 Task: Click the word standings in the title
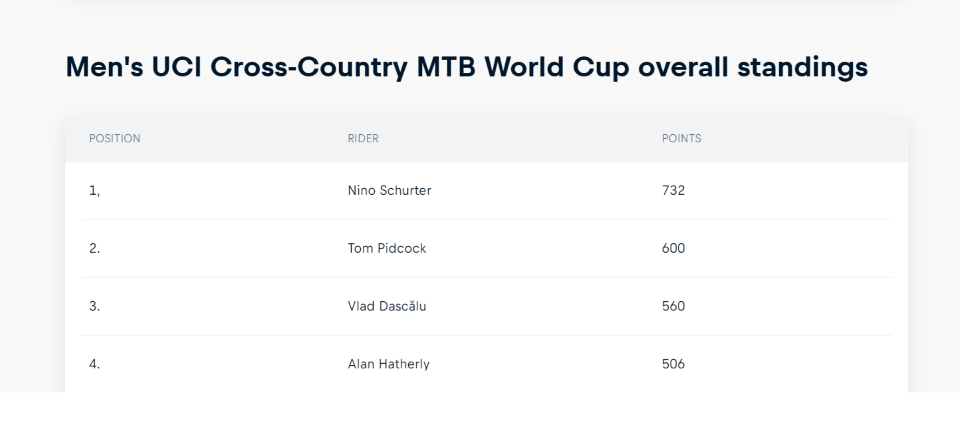click(803, 68)
